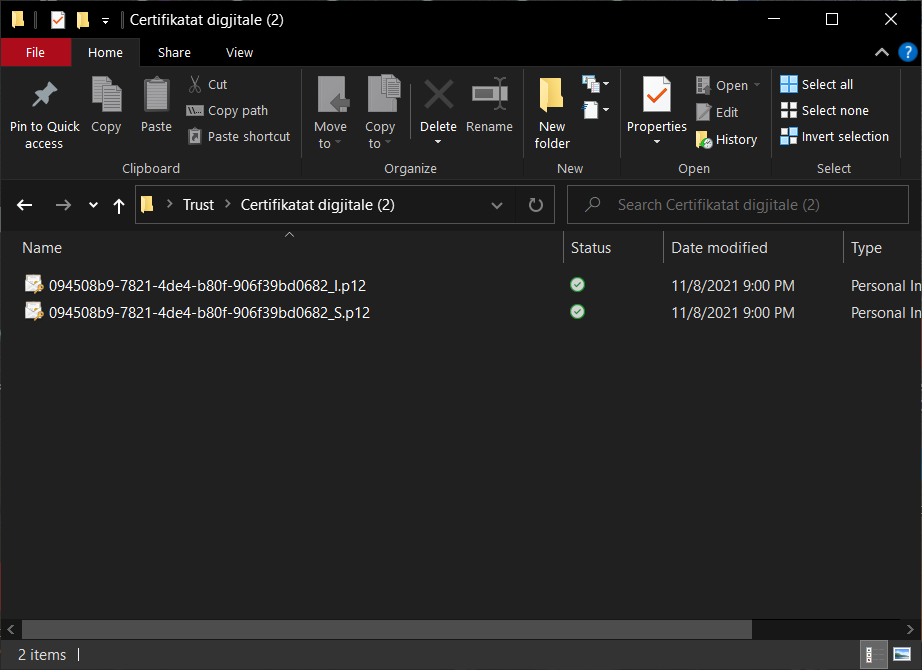Click sync status check for _S.p12
This screenshot has width=922, height=670.
(x=577, y=312)
